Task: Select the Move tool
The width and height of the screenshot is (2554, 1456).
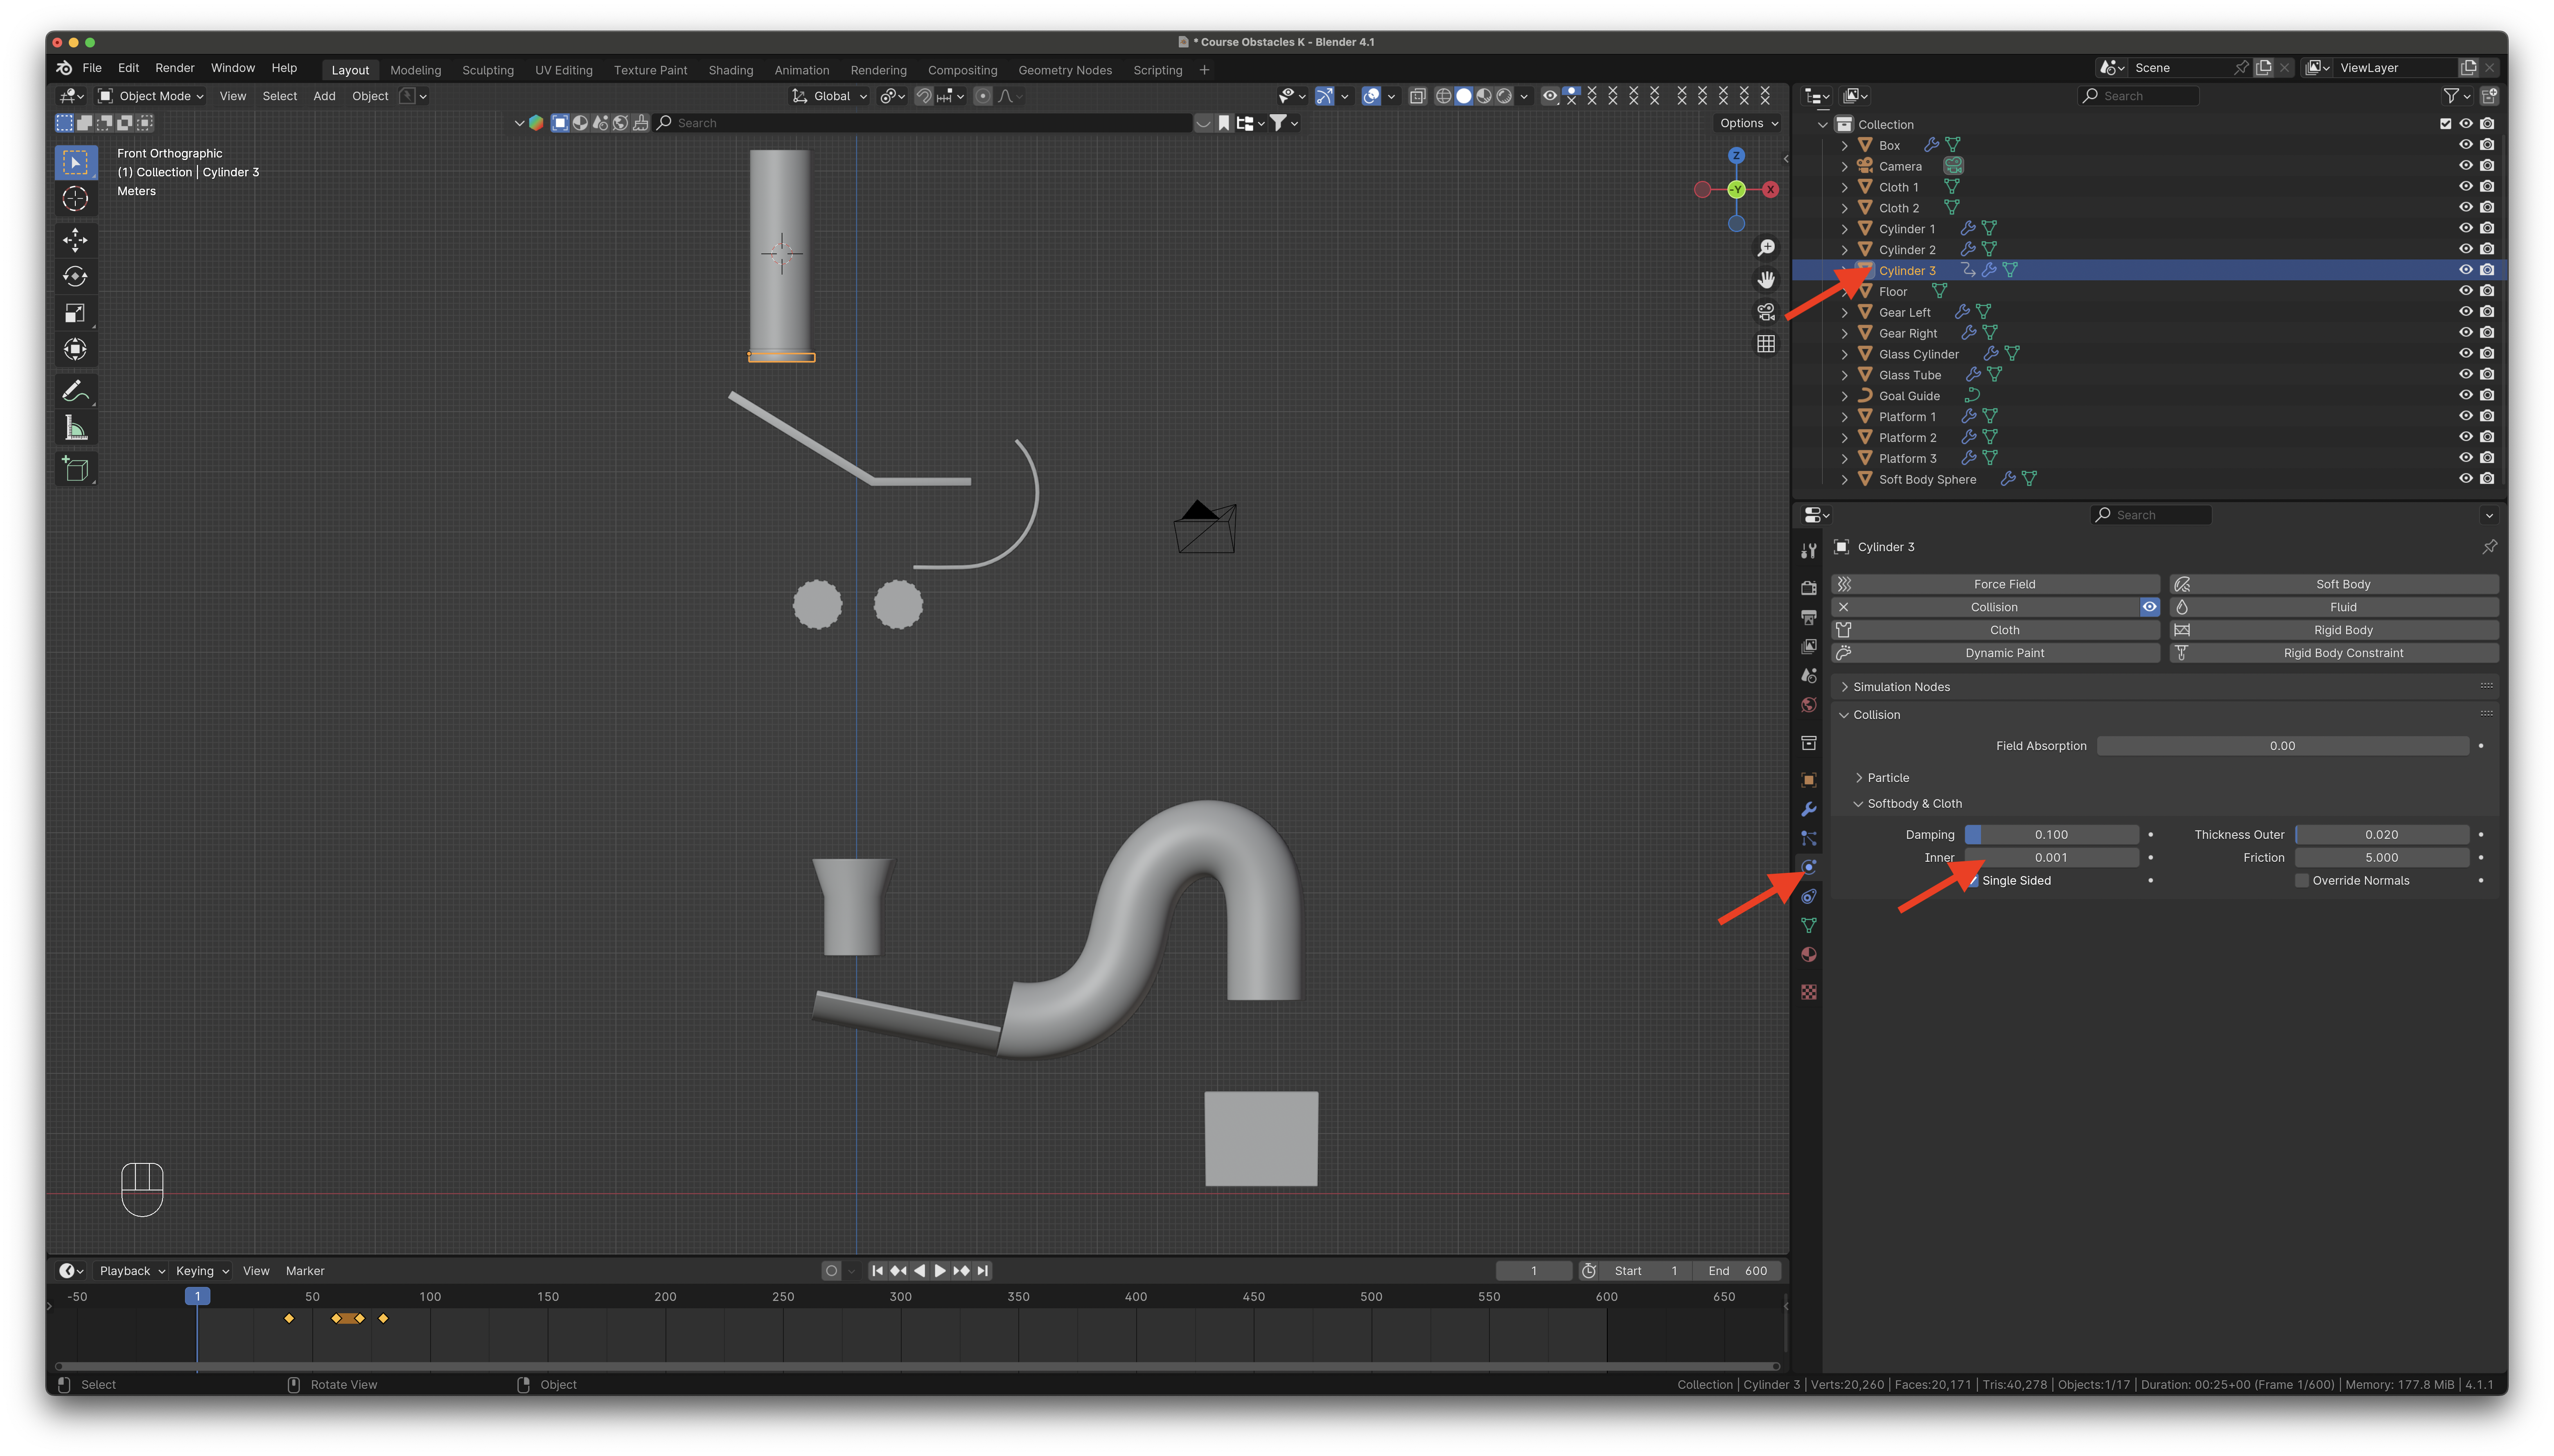Action: click(x=75, y=240)
